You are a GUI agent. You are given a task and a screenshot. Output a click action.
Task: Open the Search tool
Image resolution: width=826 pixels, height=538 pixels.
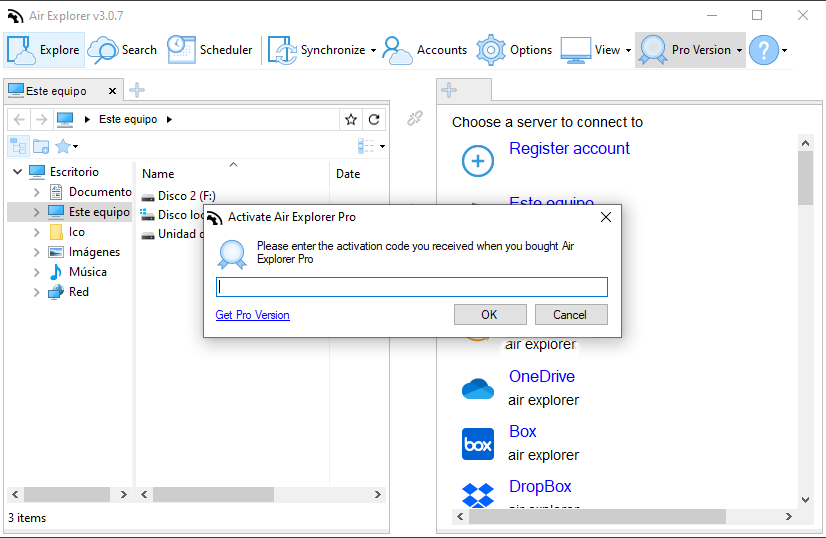tap(122, 50)
